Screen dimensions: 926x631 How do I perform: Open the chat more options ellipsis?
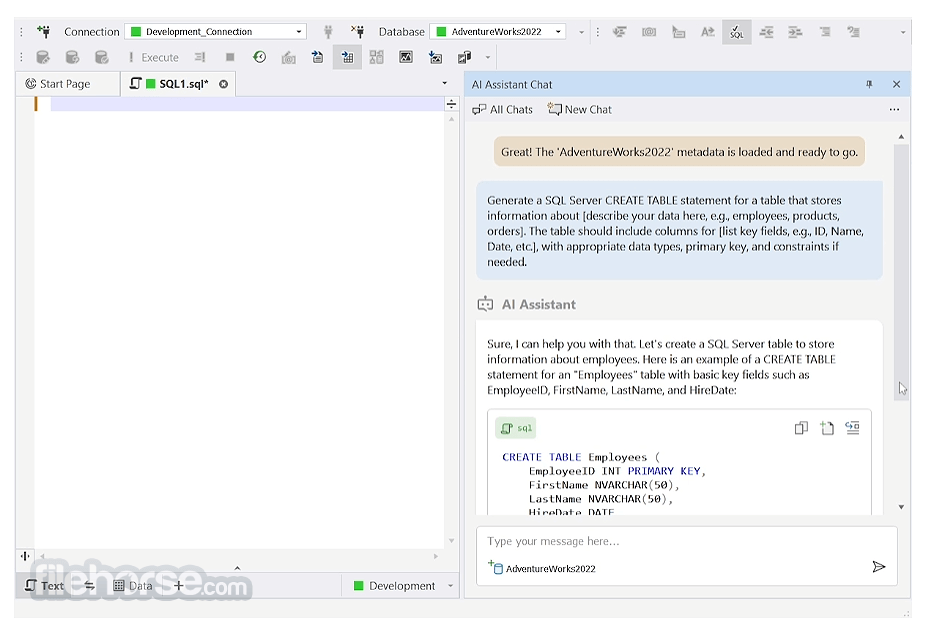[894, 109]
